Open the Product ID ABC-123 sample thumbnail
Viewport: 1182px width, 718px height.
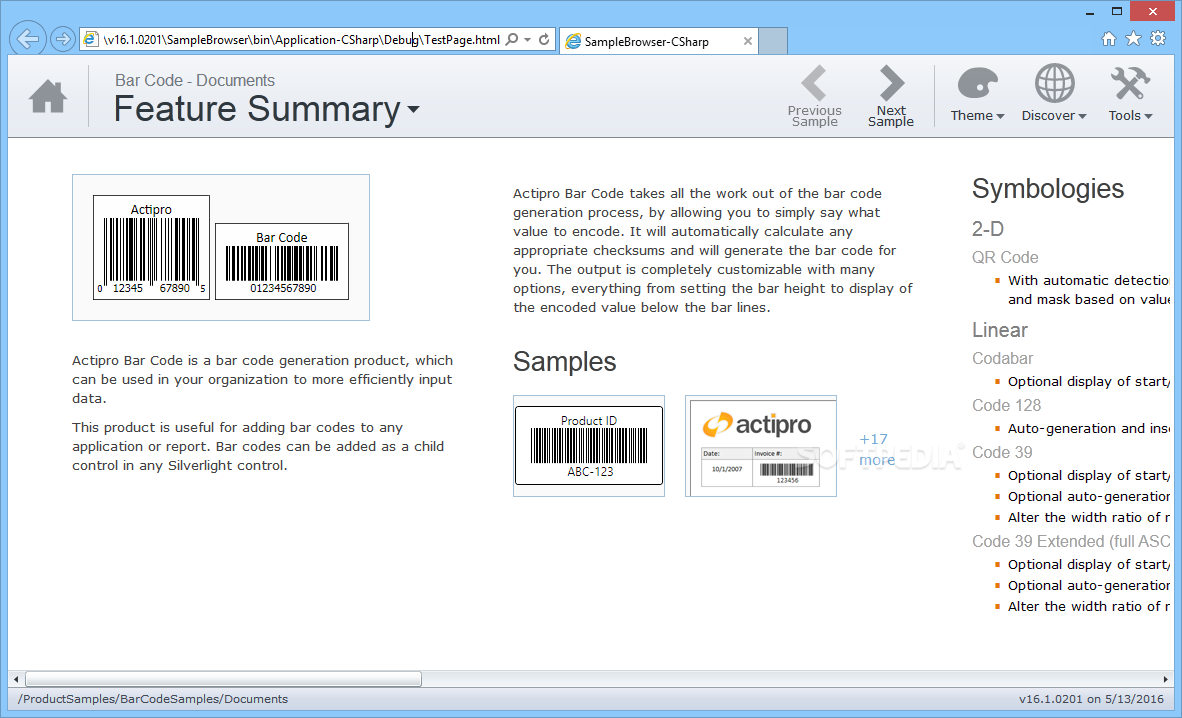589,446
